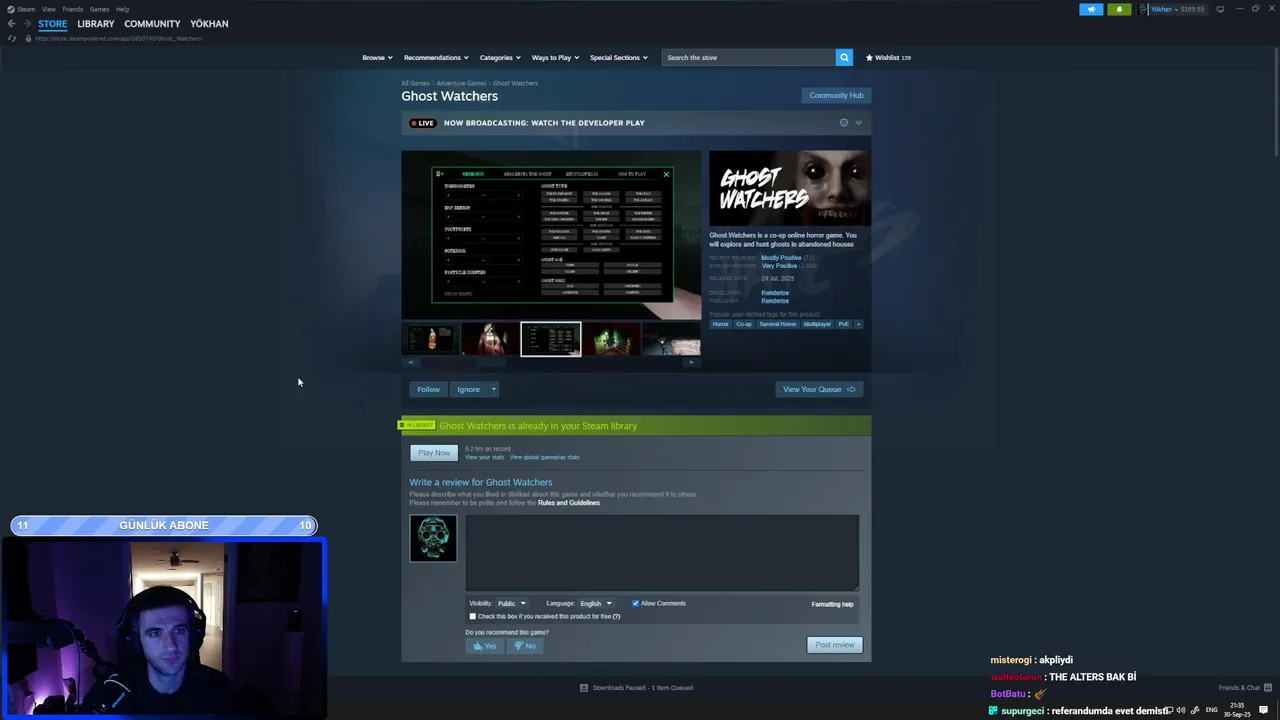Click the thumbs down No recommend button
The image size is (1280, 720).
click(x=525, y=645)
